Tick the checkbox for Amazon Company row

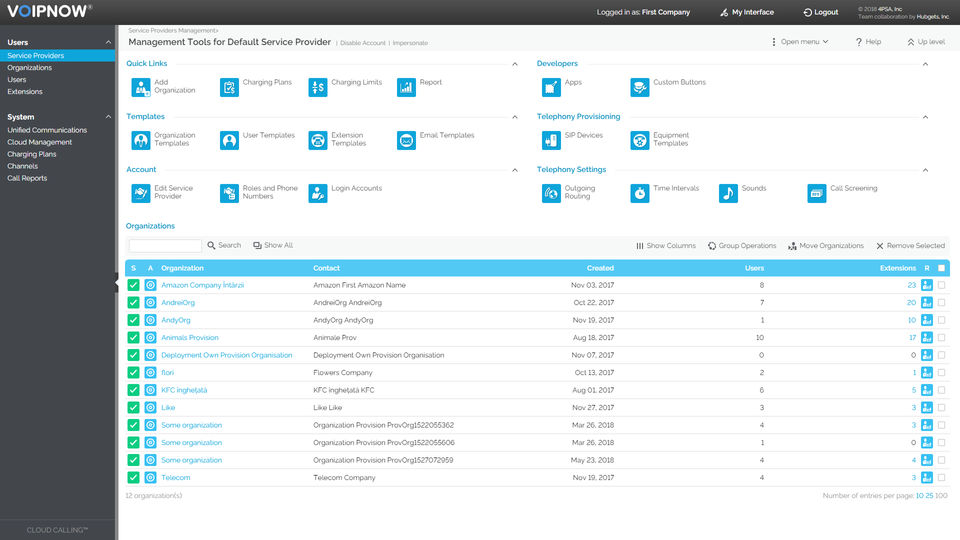pos(941,285)
